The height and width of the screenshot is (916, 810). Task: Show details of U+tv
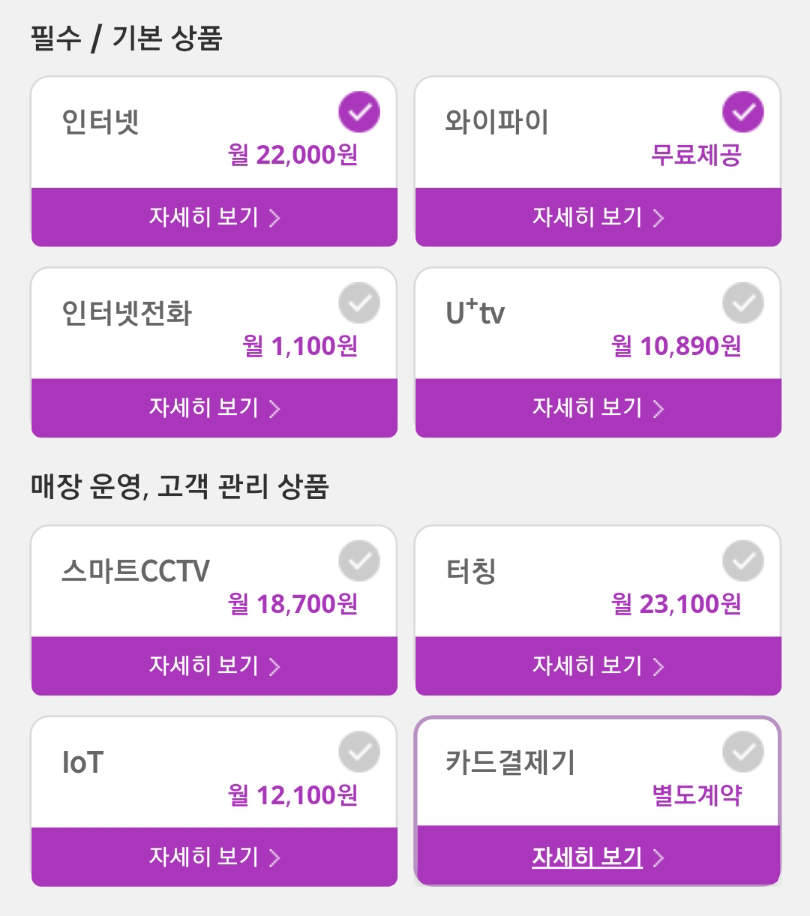pyautogui.click(x=598, y=408)
